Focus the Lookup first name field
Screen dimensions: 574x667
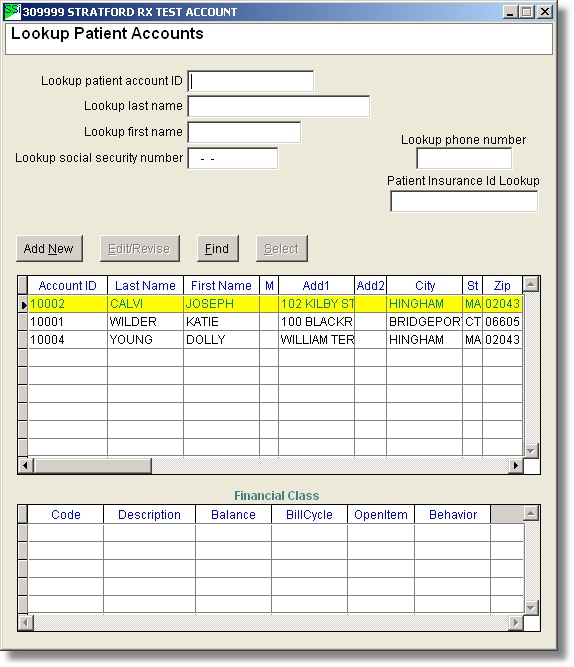[244, 132]
